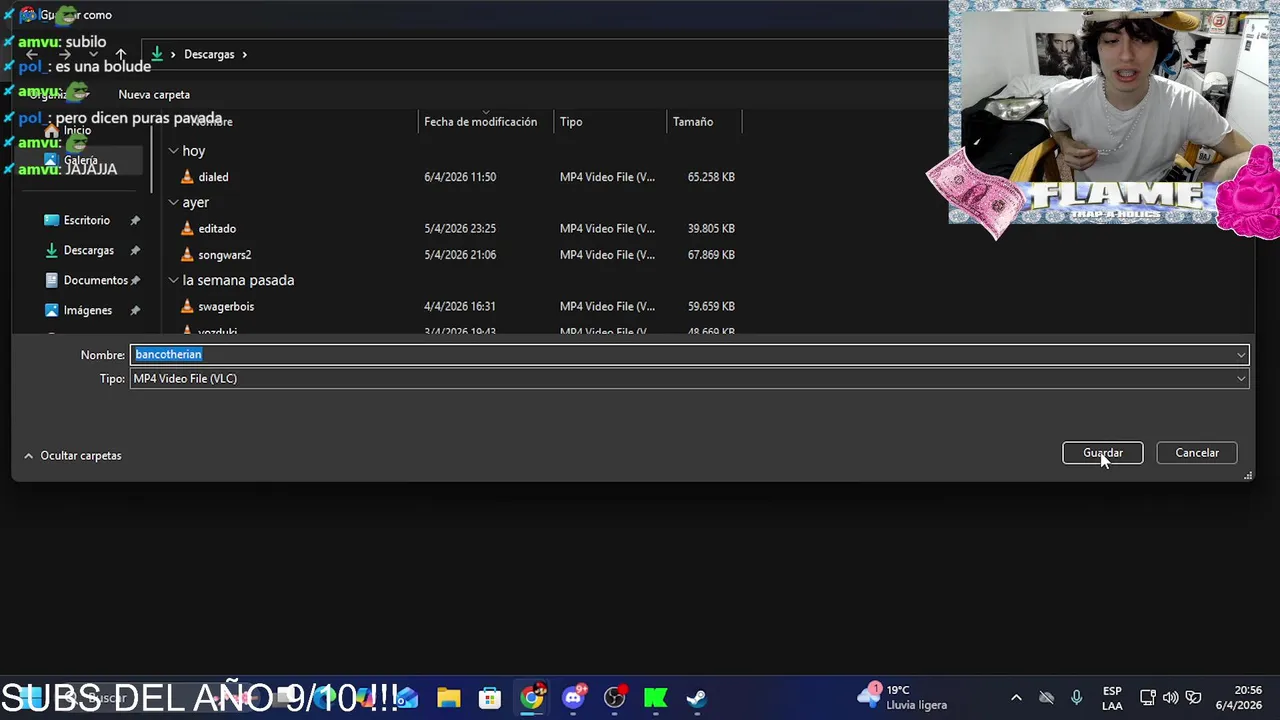Click the chevron toggle beside Ocultar carpetas

coord(28,456)
